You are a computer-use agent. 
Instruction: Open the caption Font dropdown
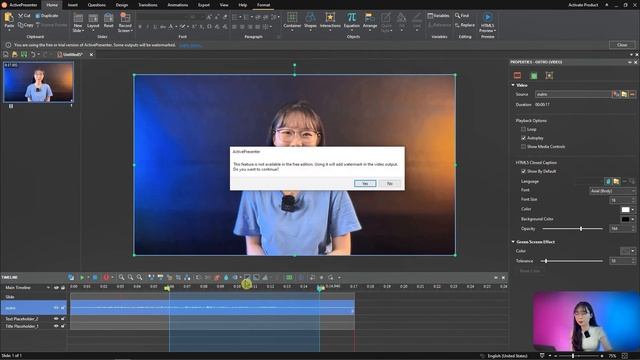[613, 191]
